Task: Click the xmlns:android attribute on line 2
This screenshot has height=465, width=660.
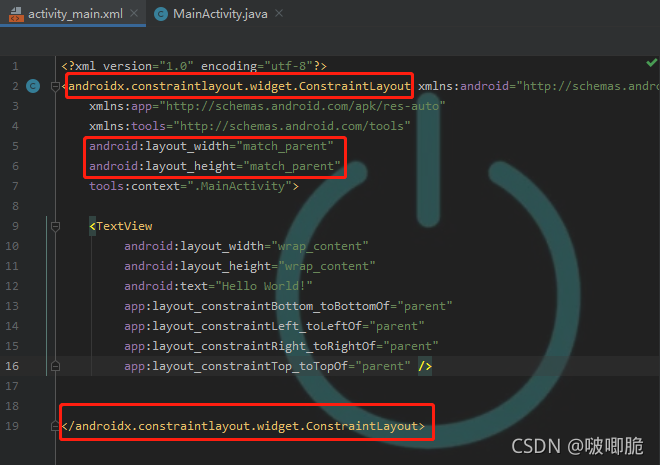Action: (x=539, y=86)
